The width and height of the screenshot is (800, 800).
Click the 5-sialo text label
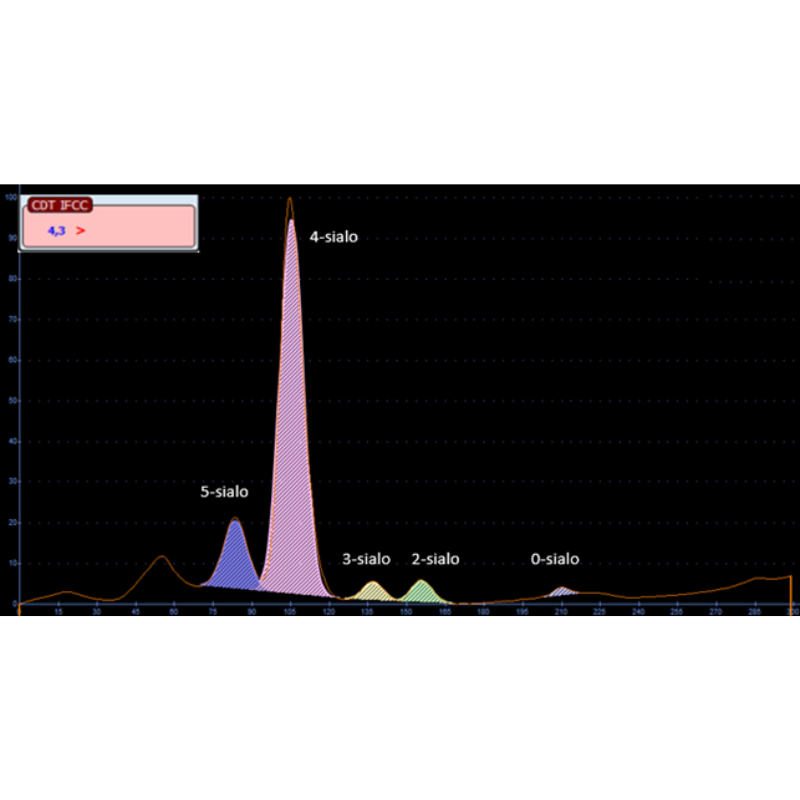(x=224, y=492)
